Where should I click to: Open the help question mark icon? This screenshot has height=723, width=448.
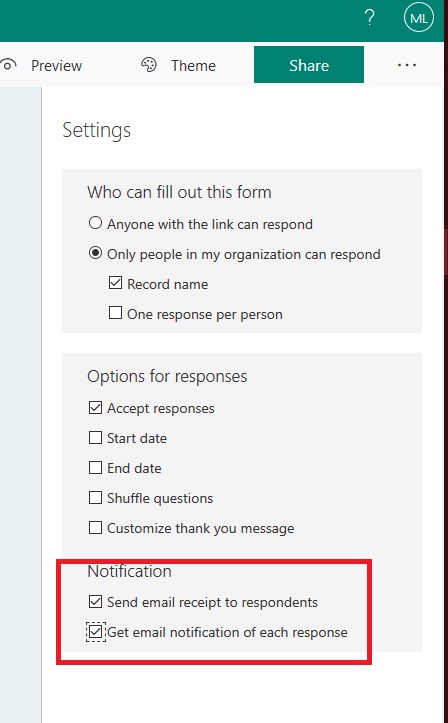369,18
